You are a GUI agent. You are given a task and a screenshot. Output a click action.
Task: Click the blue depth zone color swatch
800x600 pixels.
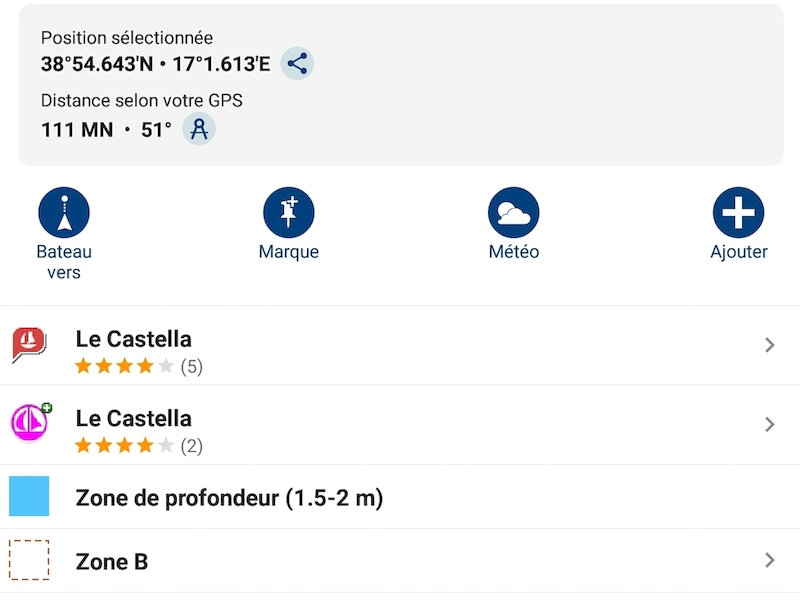[x=29, y=496]
